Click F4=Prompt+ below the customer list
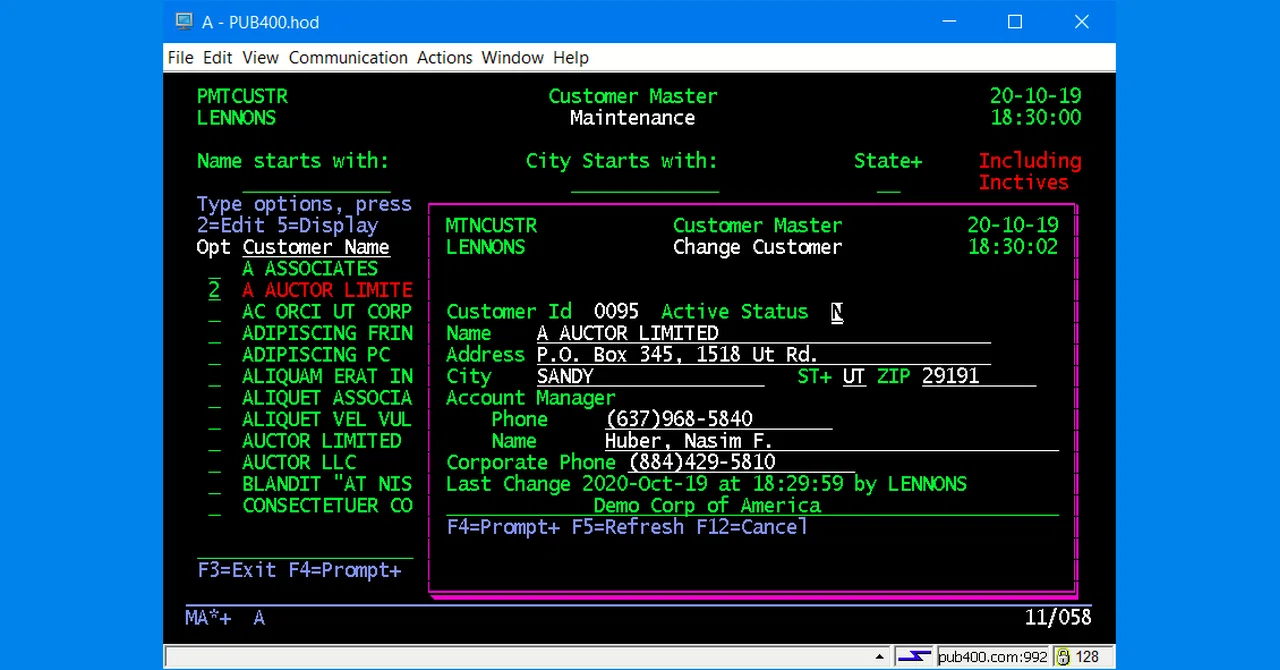Screen dimensions: 1280x670 coord(345,570)
